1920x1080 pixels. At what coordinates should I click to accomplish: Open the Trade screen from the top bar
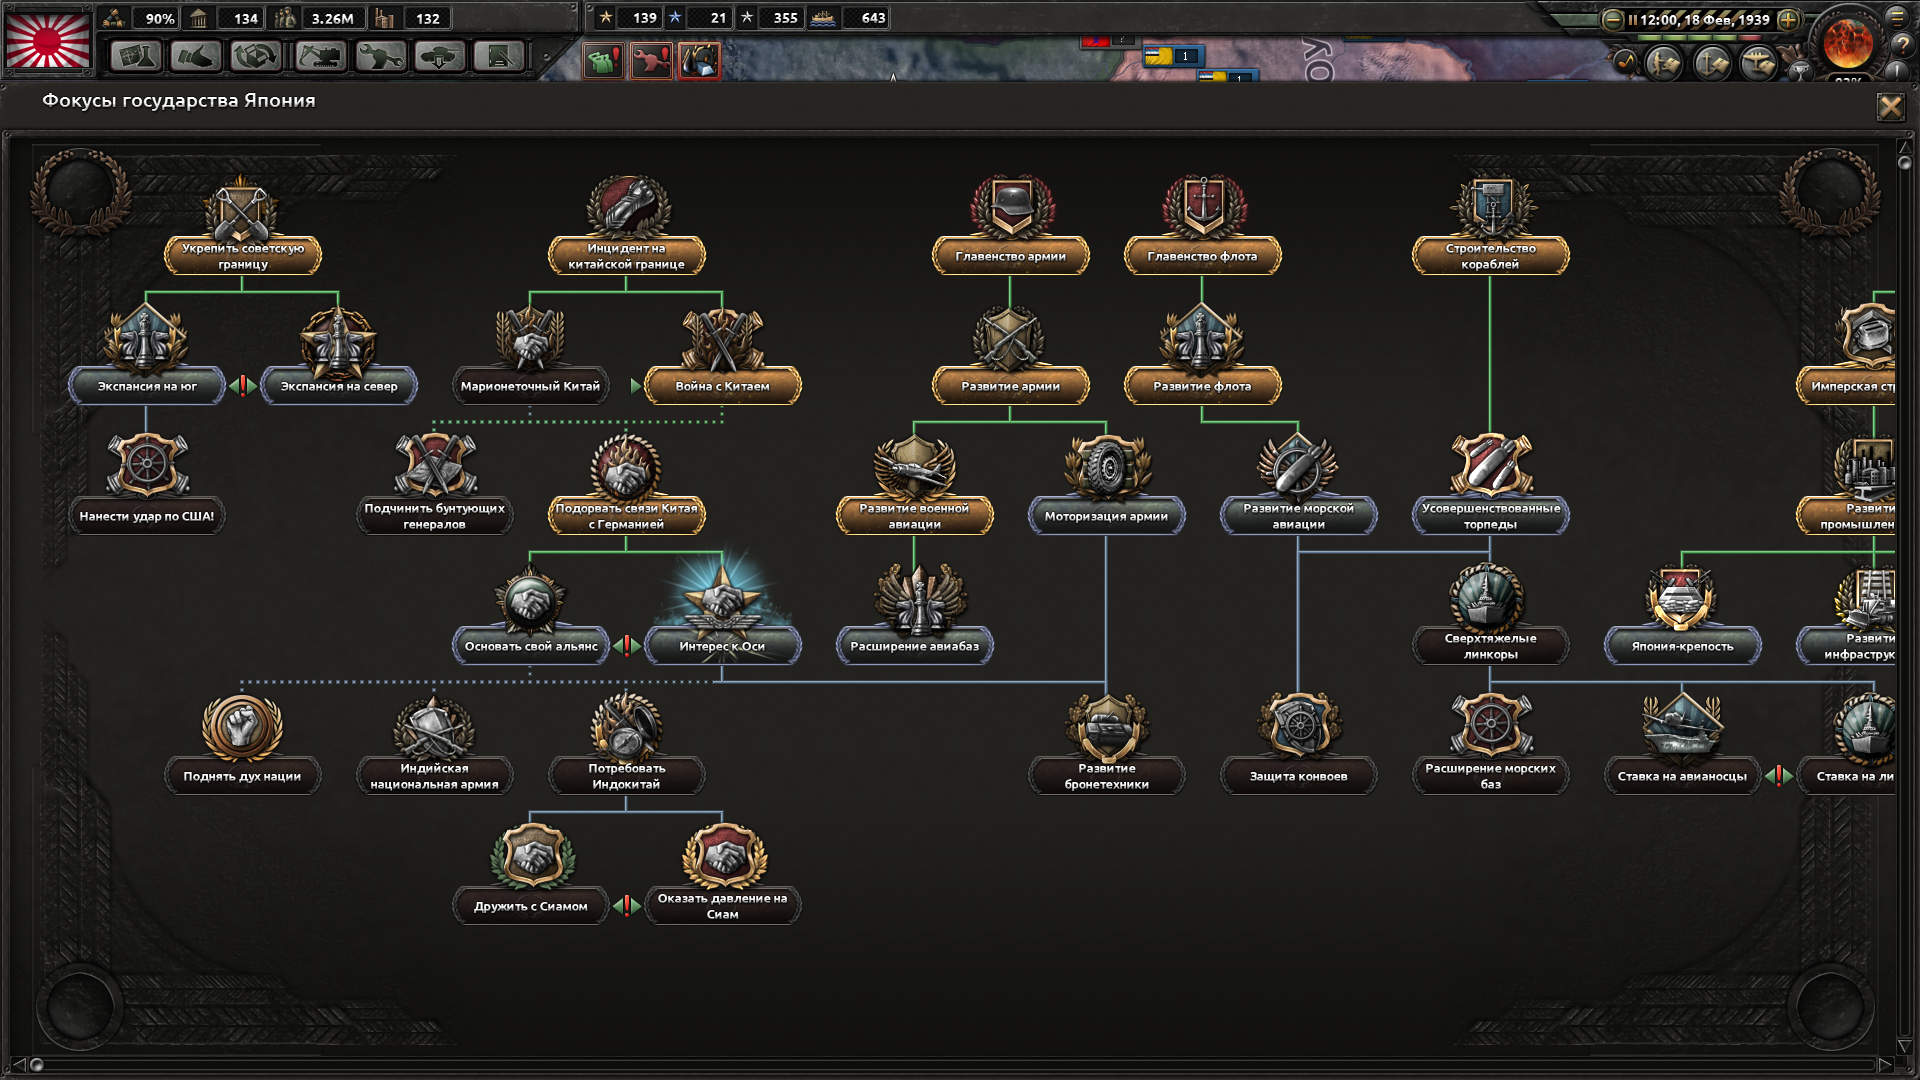click(x=256, y=57)
